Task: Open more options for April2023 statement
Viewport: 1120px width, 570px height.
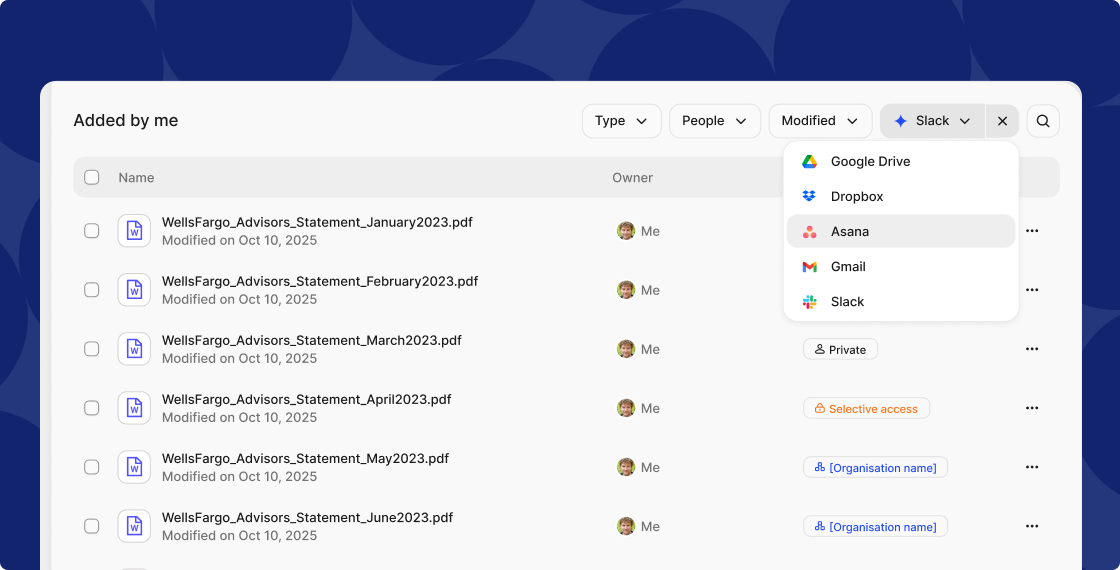Action: 1032,408
